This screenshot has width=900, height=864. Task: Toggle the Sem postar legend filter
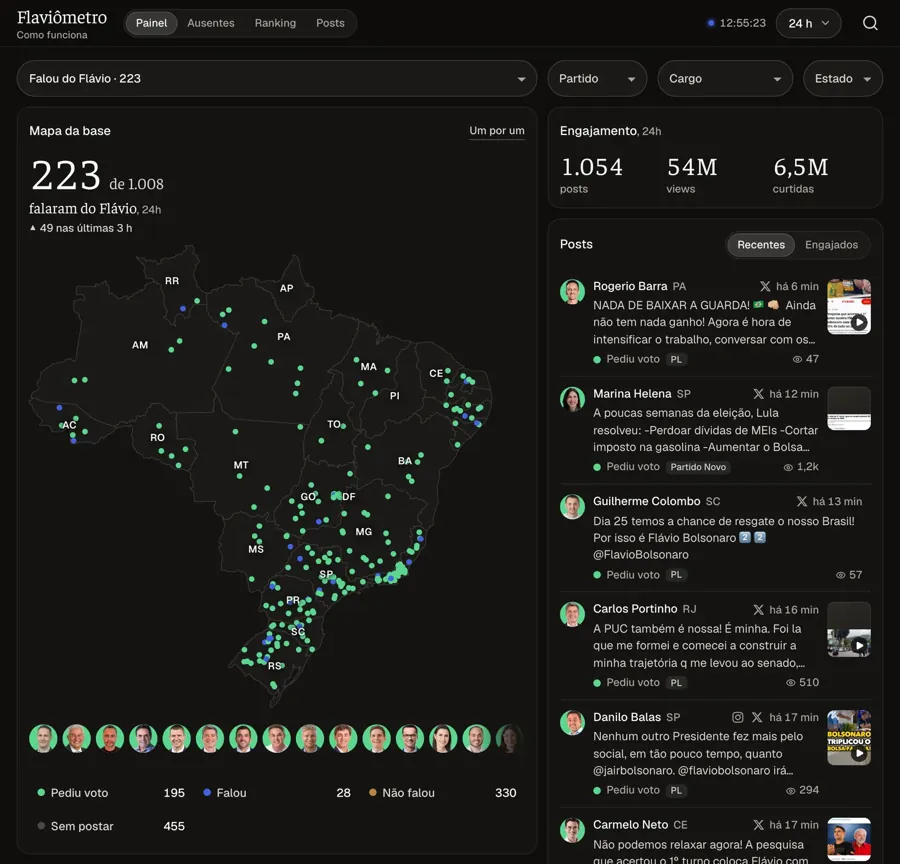110,826
